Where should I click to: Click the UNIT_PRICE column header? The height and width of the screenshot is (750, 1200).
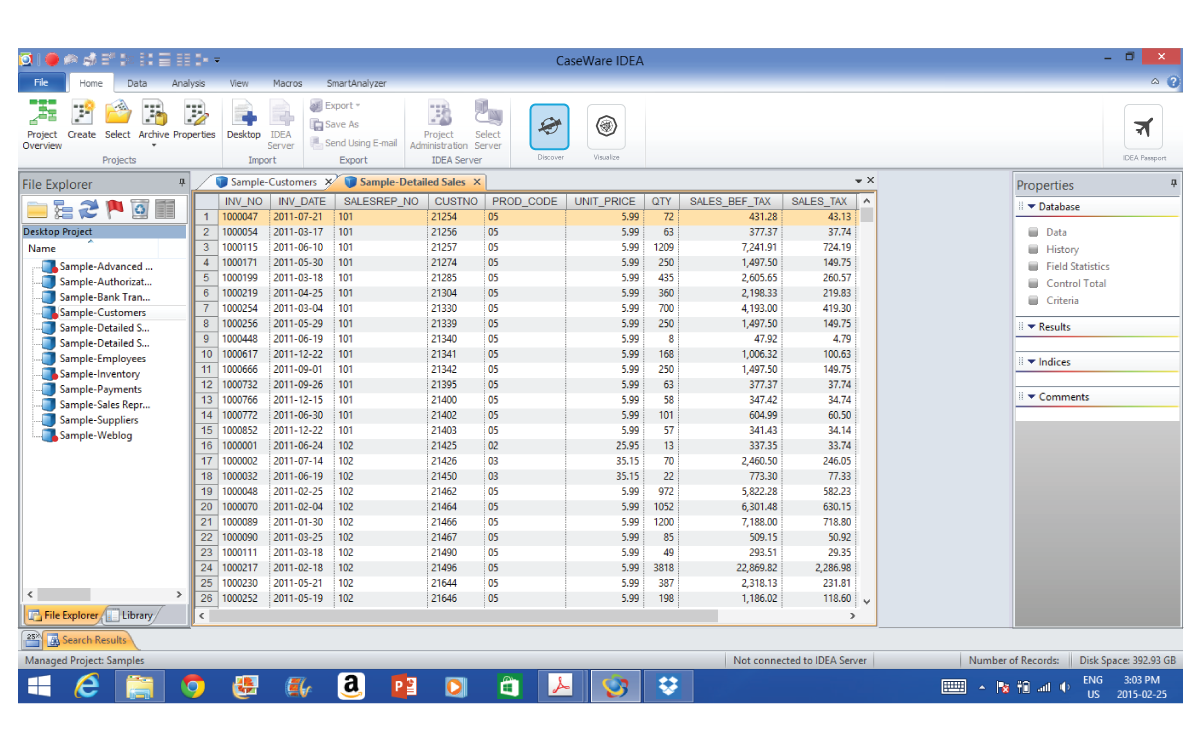pos(605,201)
